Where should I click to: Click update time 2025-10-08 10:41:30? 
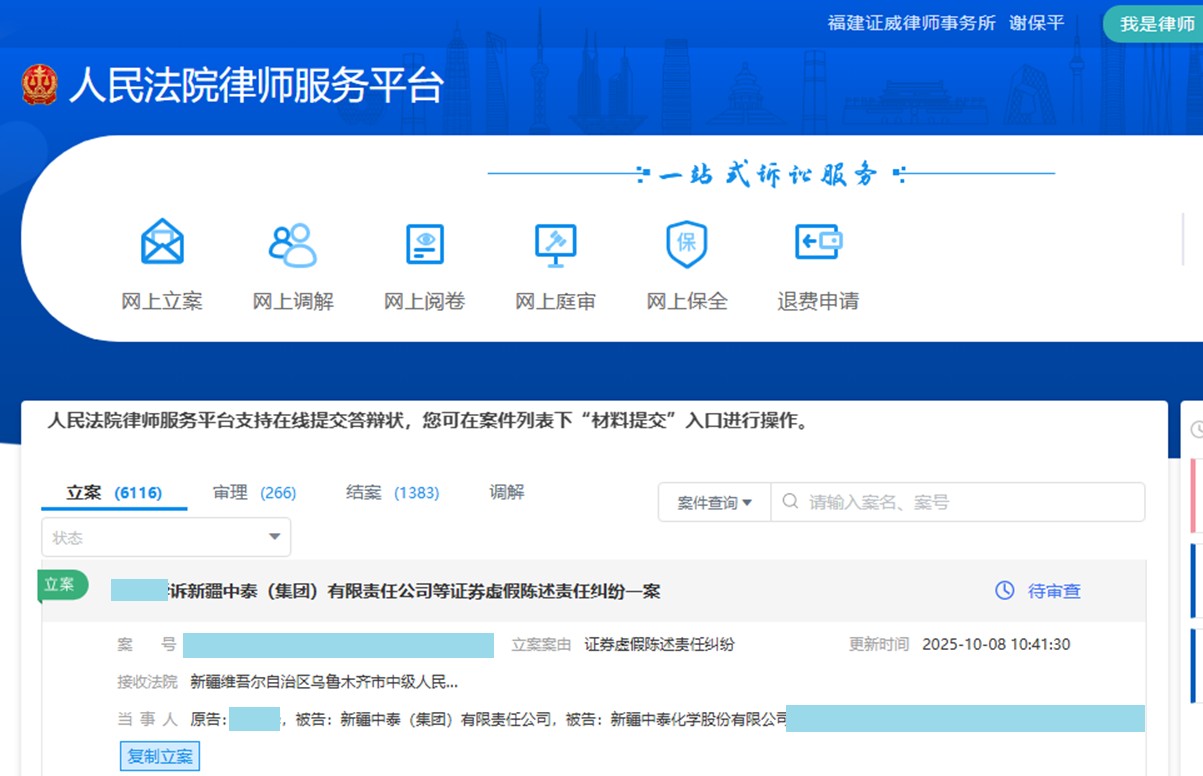click(996, 645)
